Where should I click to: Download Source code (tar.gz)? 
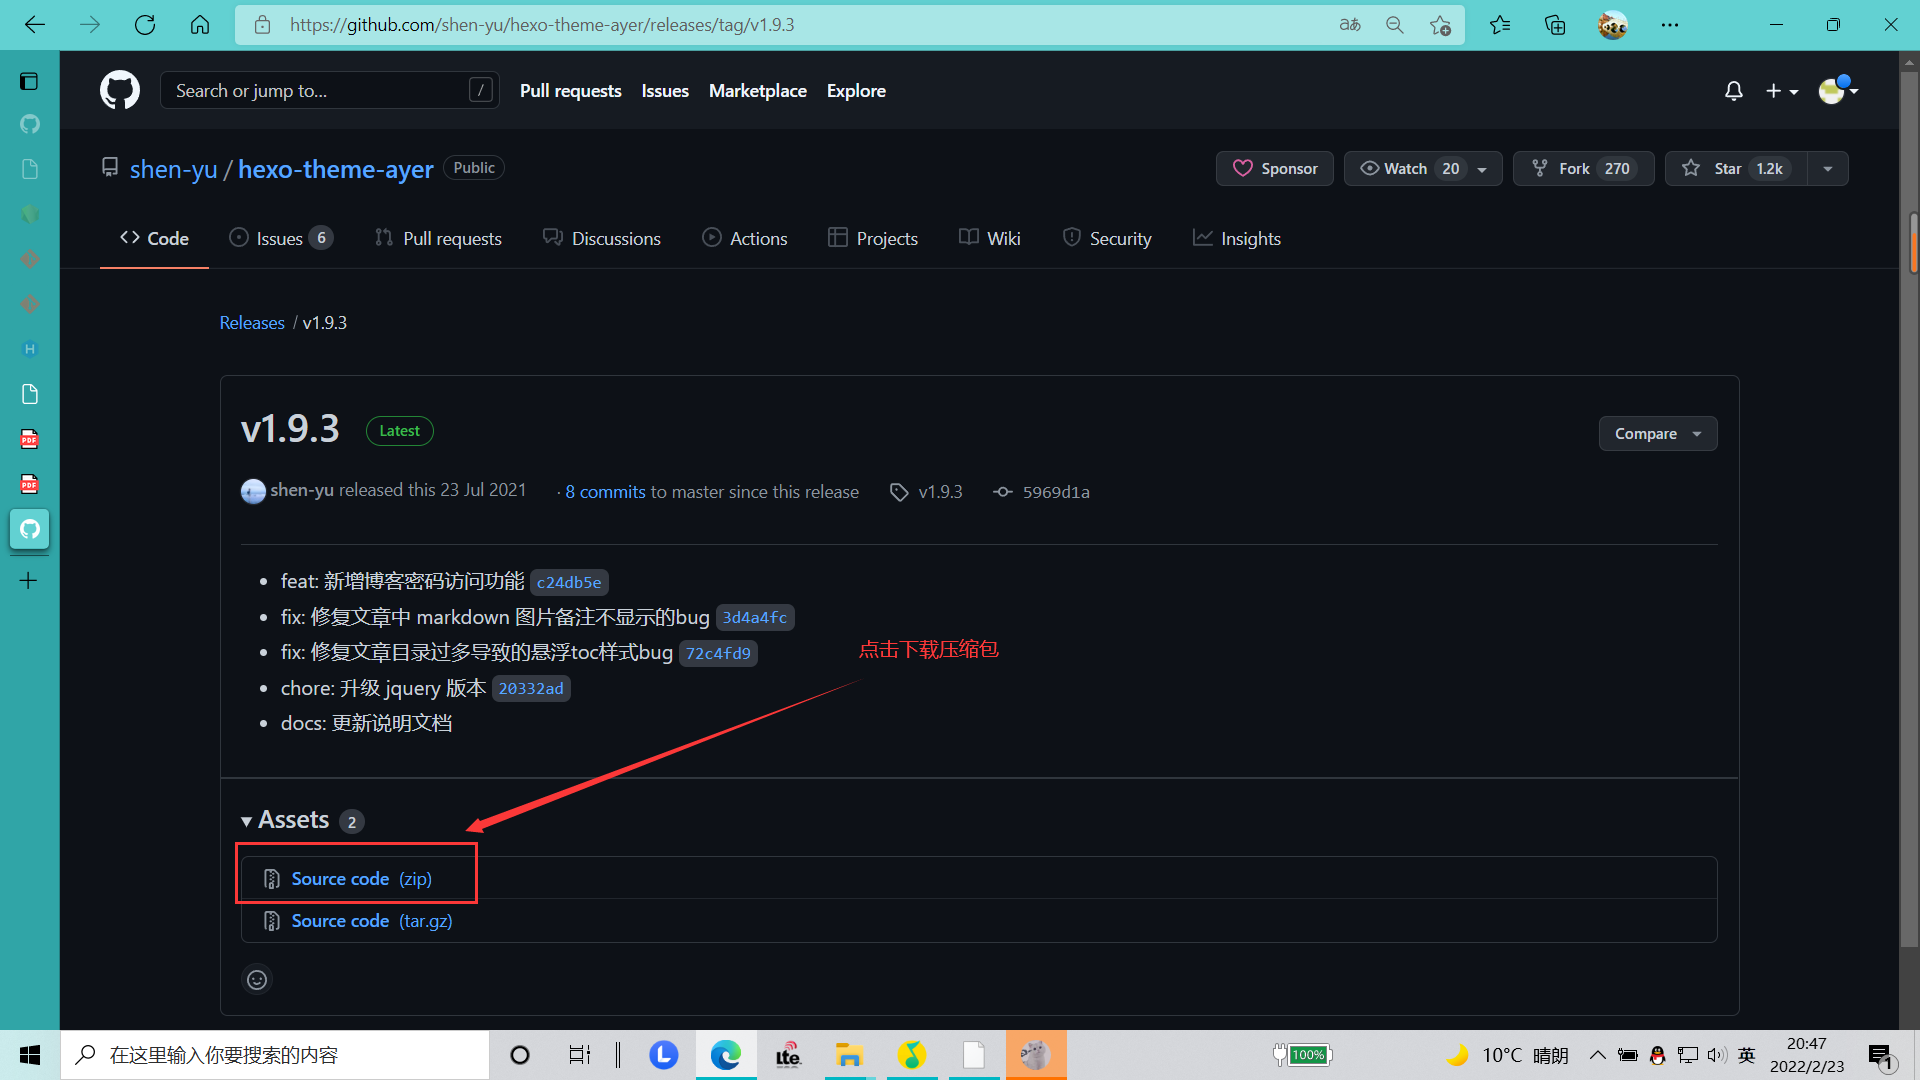click(372, 921)
